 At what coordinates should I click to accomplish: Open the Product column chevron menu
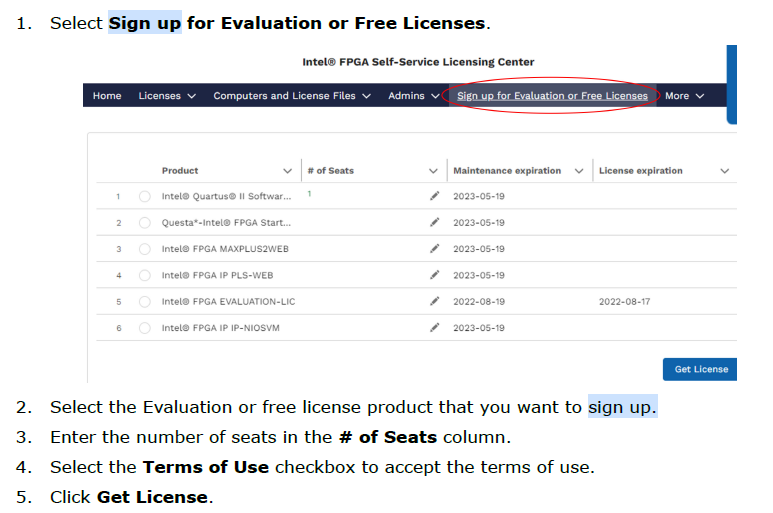[287, 171]
